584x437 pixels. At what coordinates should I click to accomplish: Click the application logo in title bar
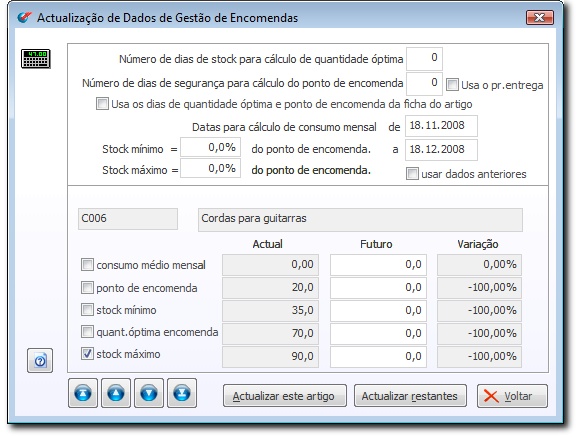tap(25, 18)
